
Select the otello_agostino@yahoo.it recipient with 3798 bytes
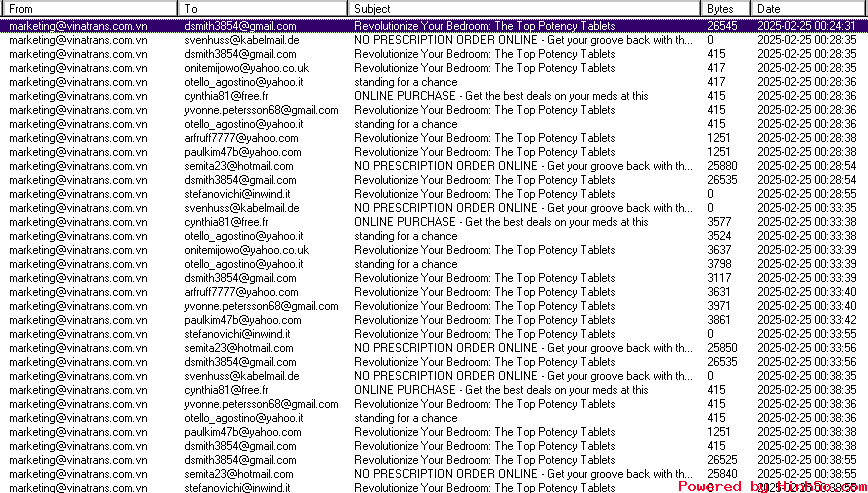[x=244, y=264]
